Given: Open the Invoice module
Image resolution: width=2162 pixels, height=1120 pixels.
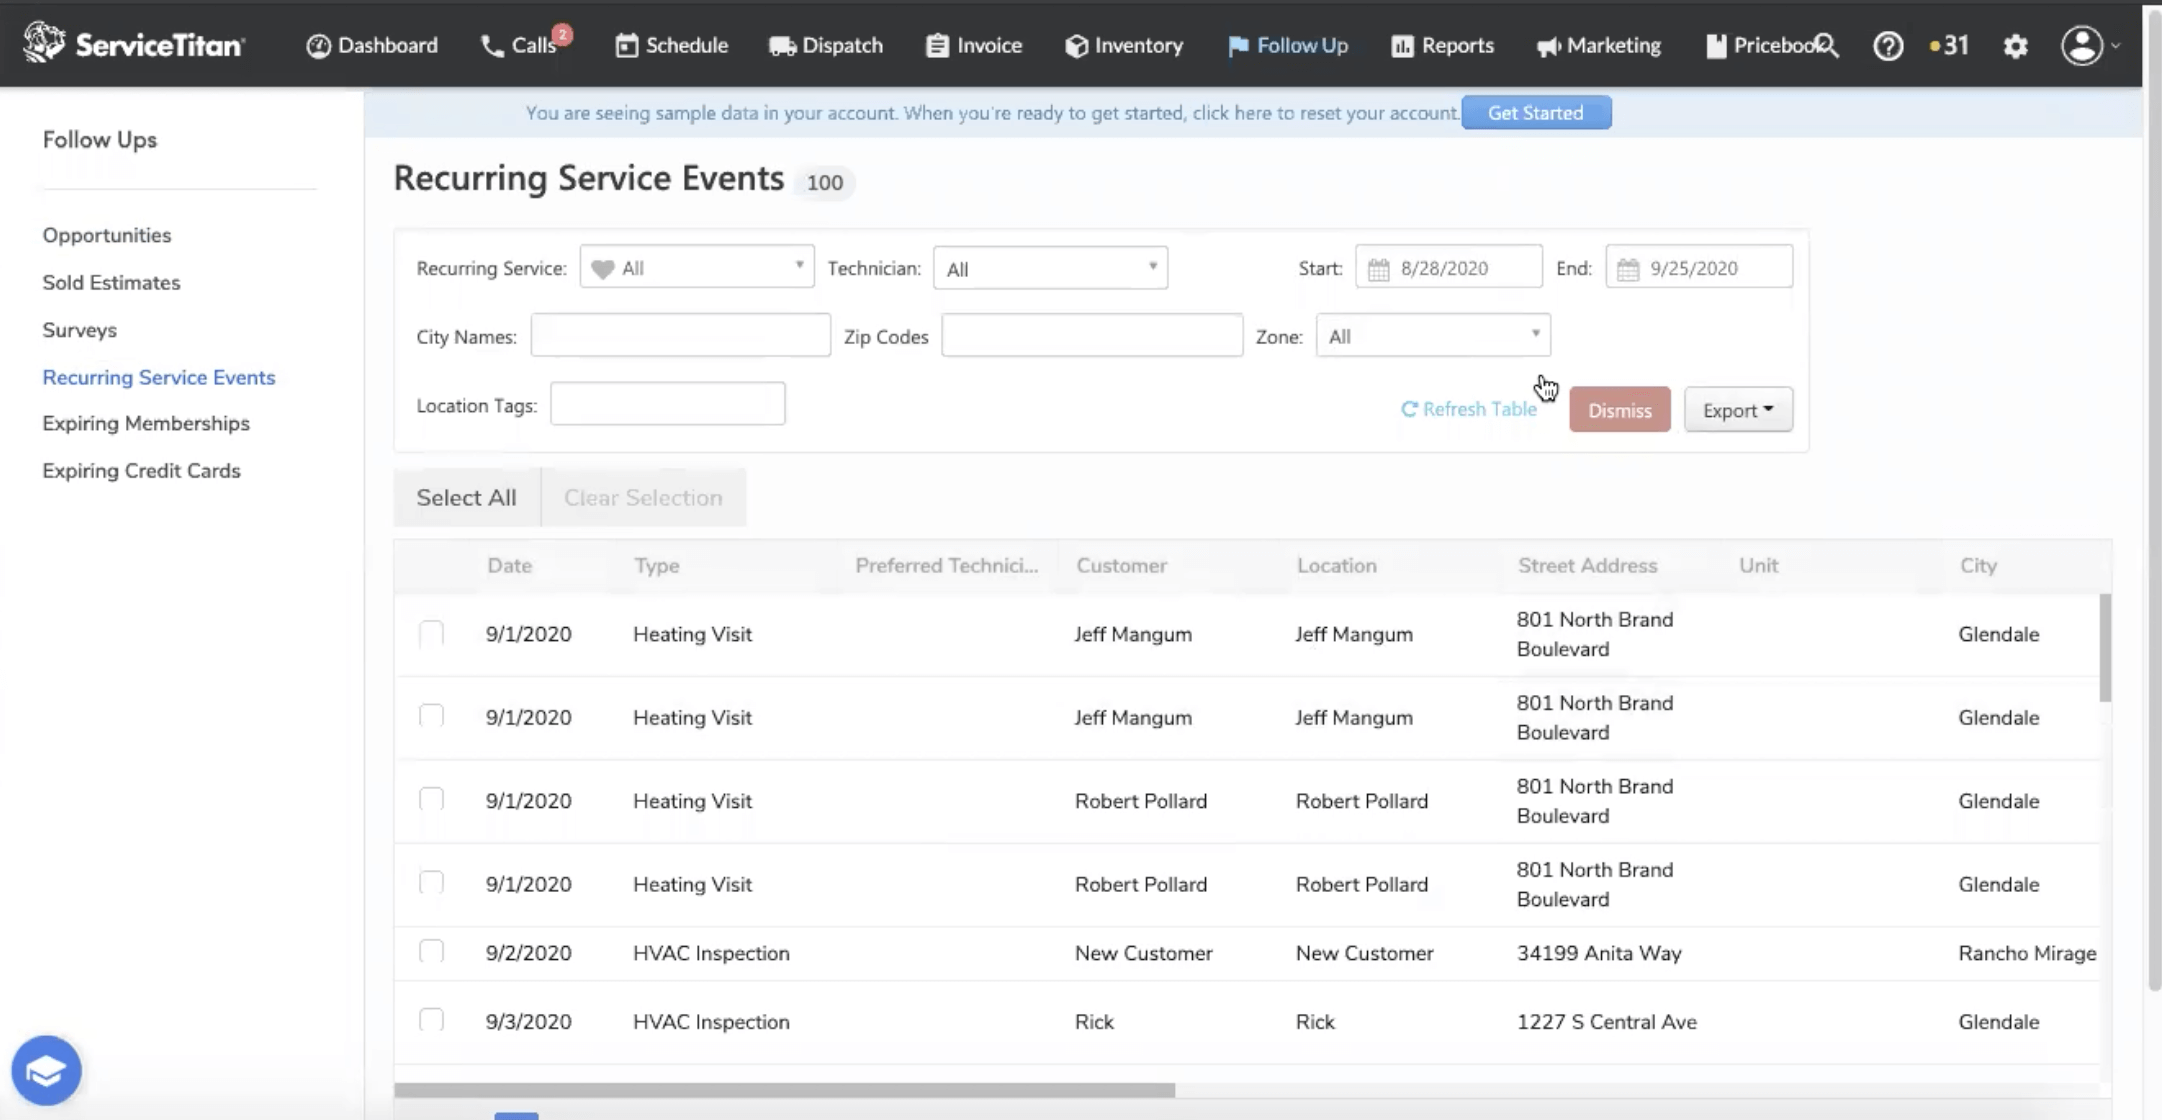Looking at the screenshot, I should (972, 45).
